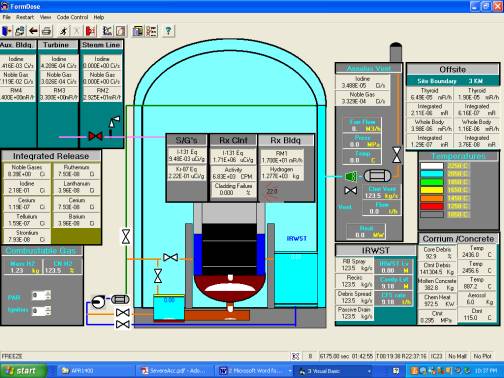
Task: Open the File menu
Action: pyautogui.click(x=6, y=17)
